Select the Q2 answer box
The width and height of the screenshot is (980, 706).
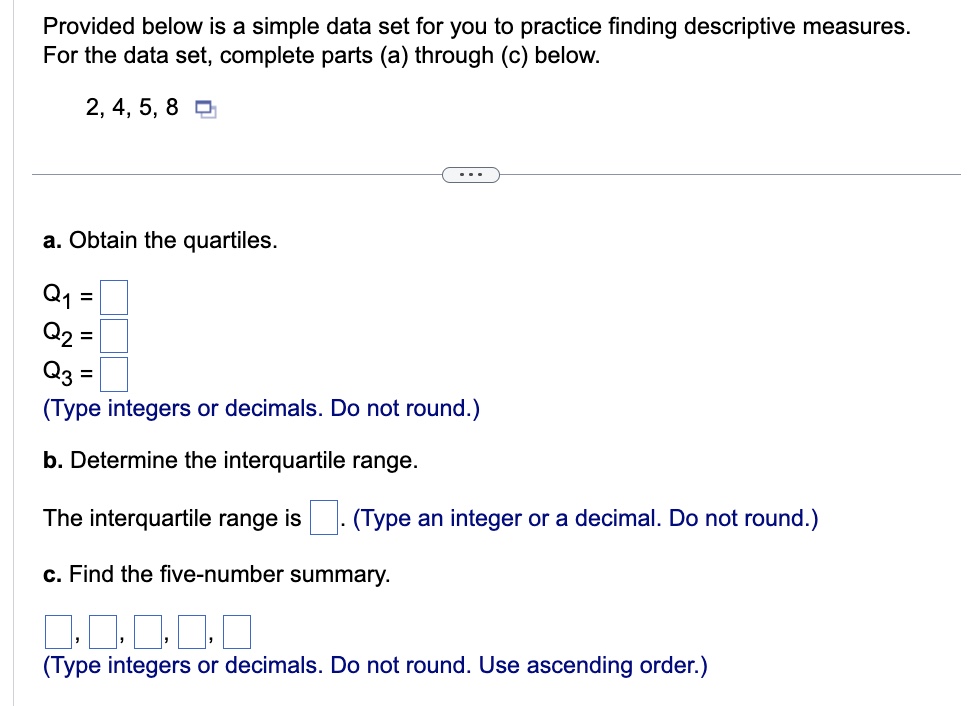coord(114,336)
